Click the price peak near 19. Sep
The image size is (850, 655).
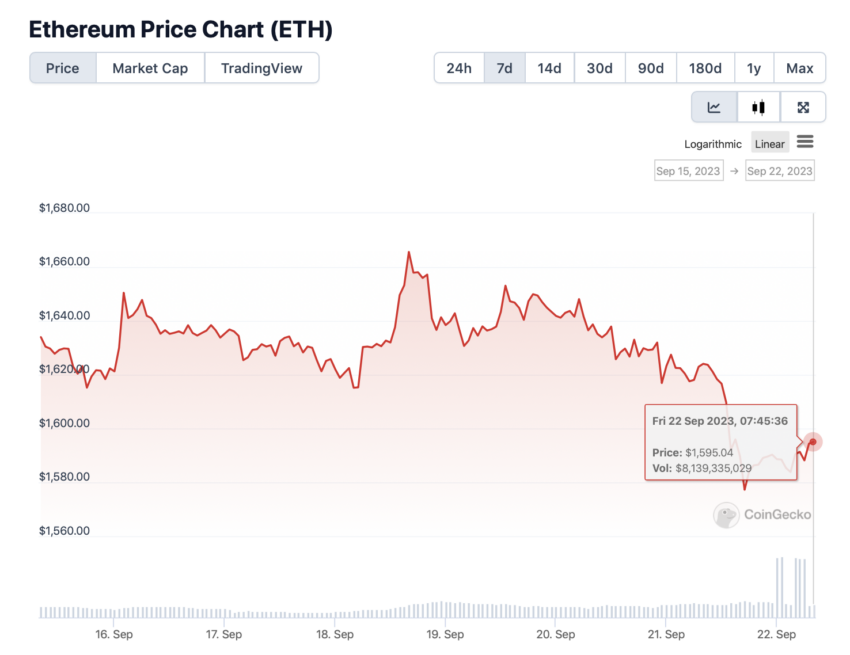[x=409, y=252]
